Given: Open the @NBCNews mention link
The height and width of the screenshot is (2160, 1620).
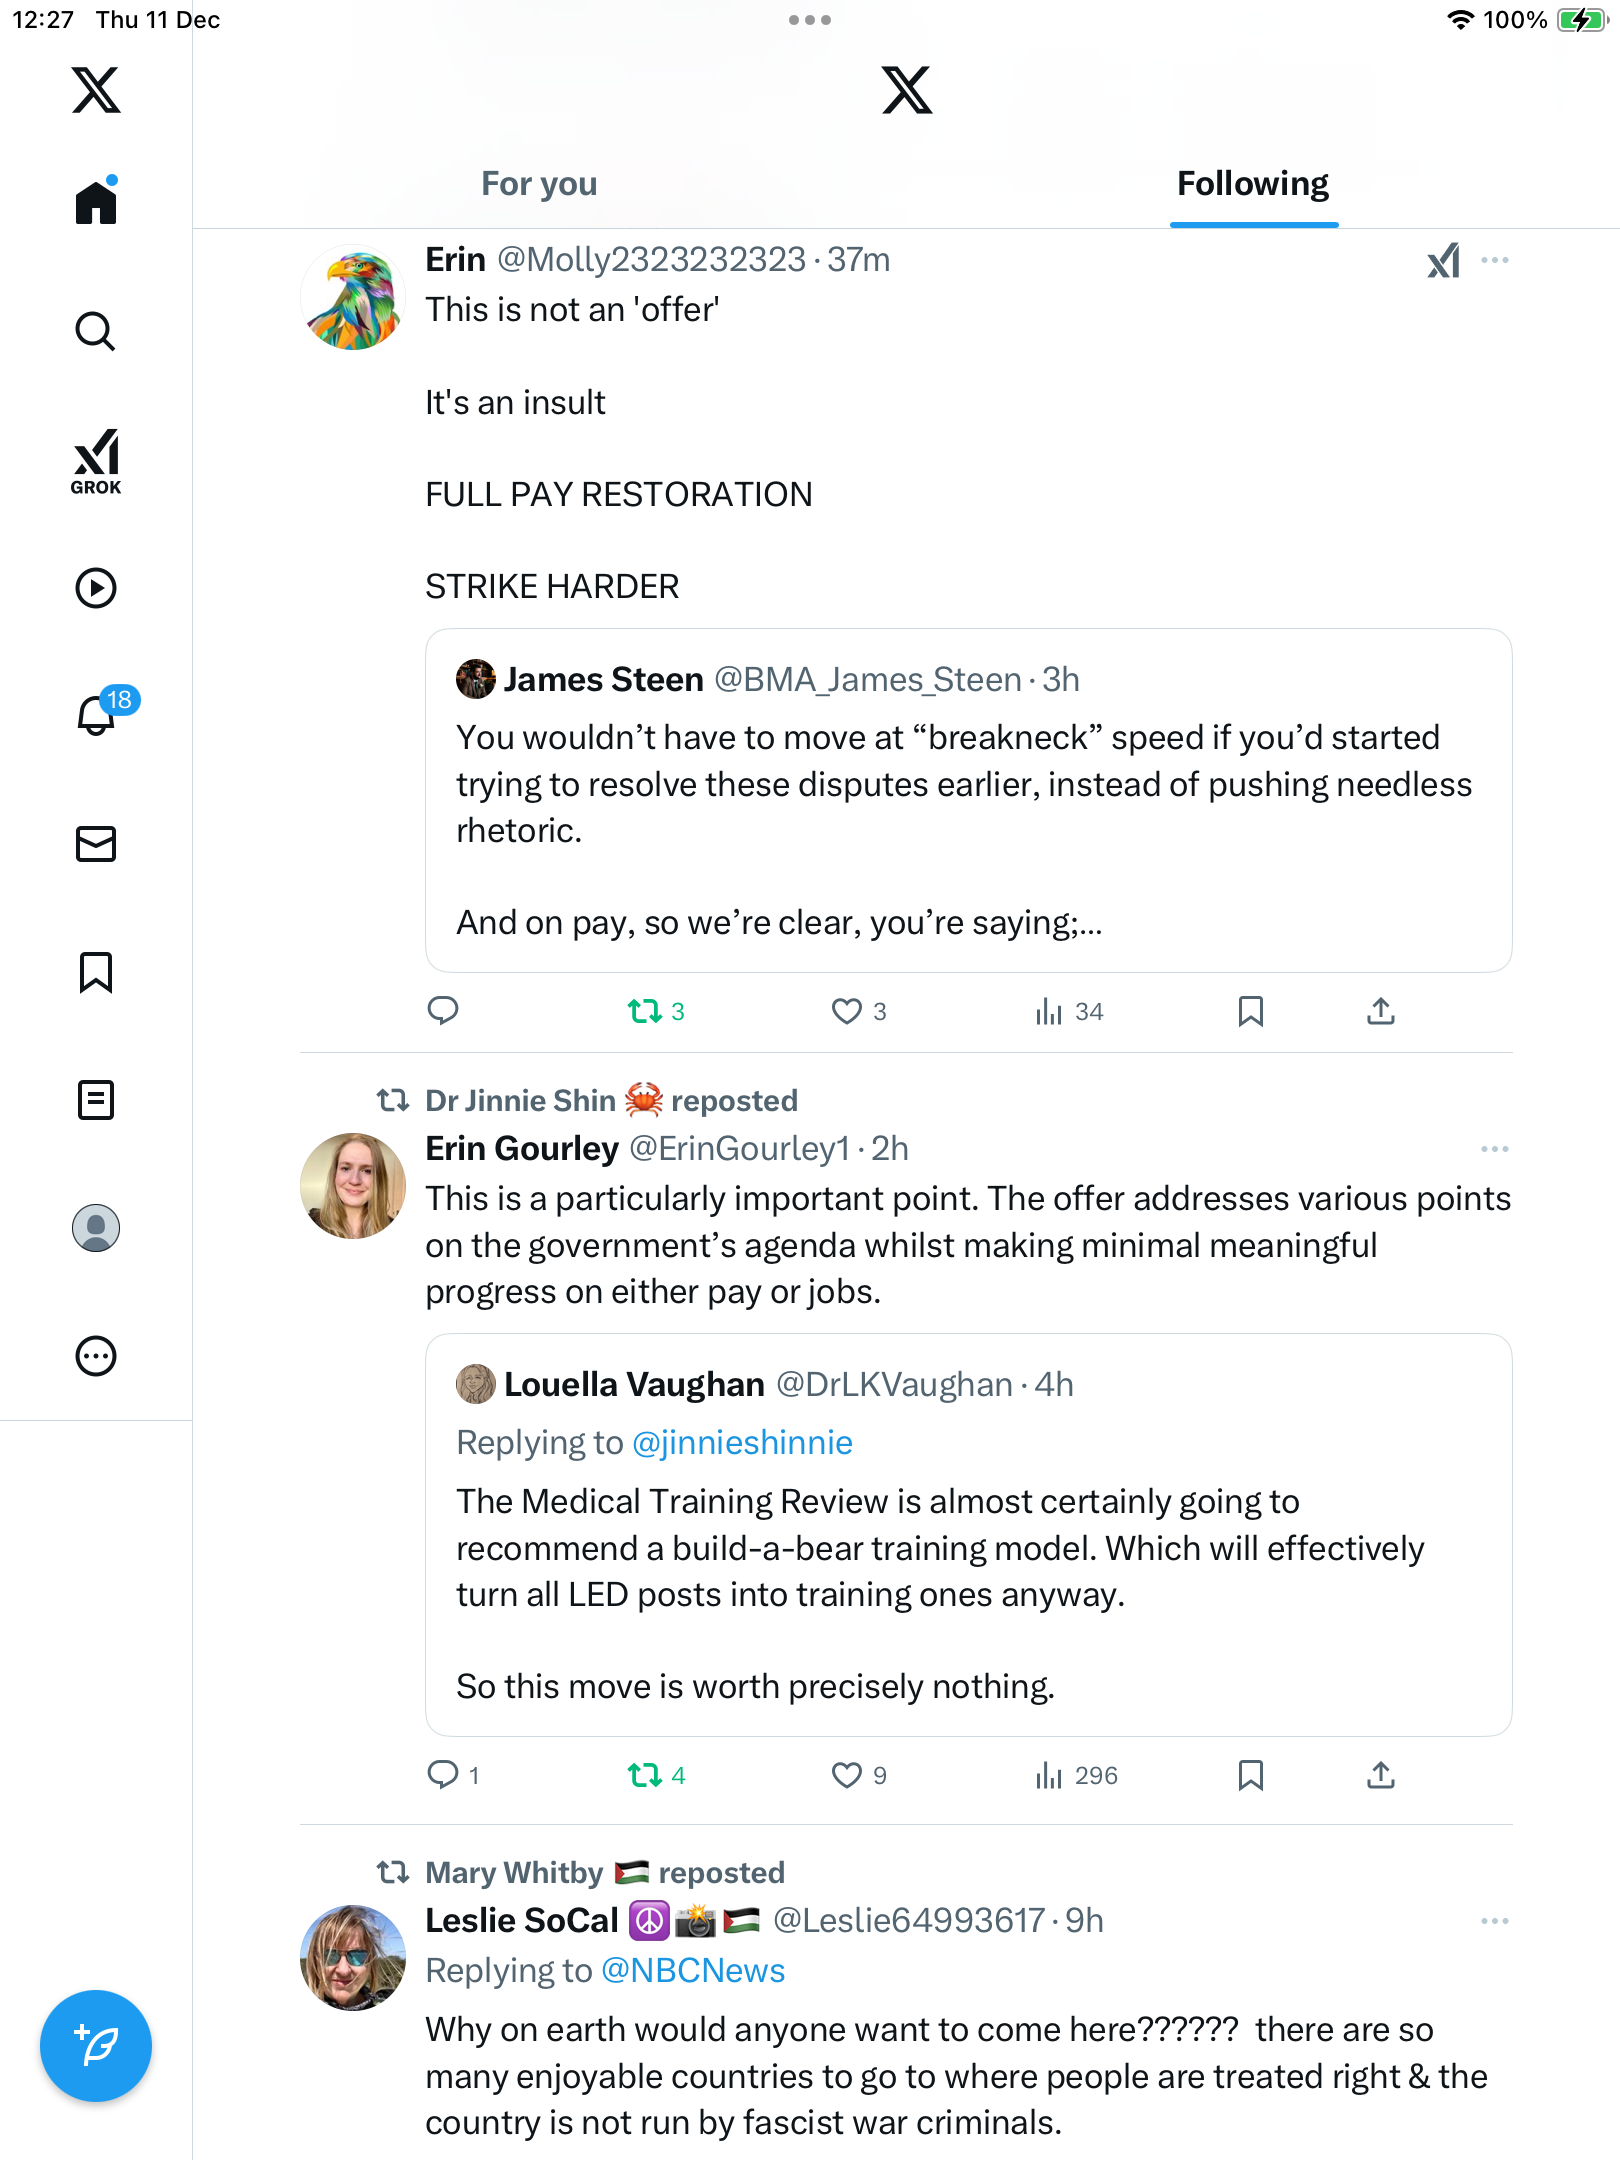Looking at the screenshot, I should pyautogui.click(x=693, y=1971).
